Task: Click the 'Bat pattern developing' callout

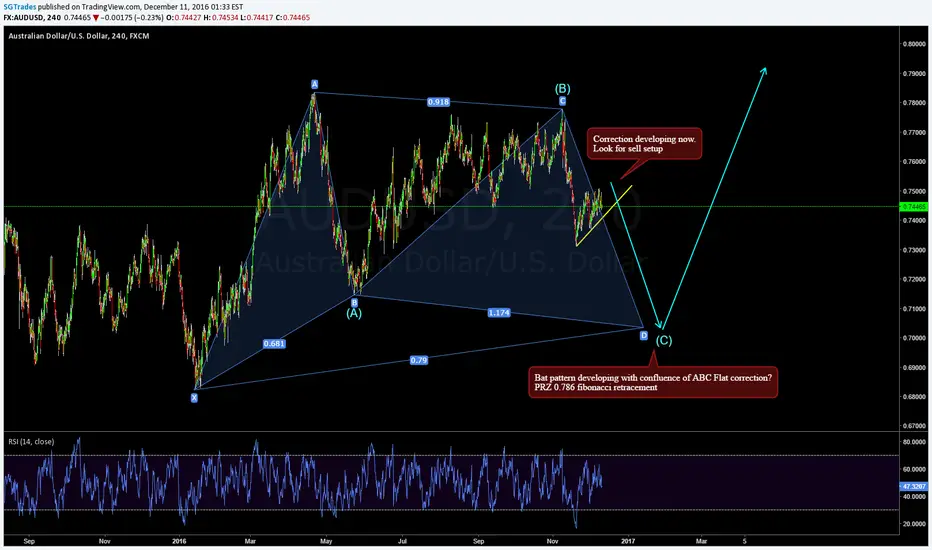Action: pos(653,382)
